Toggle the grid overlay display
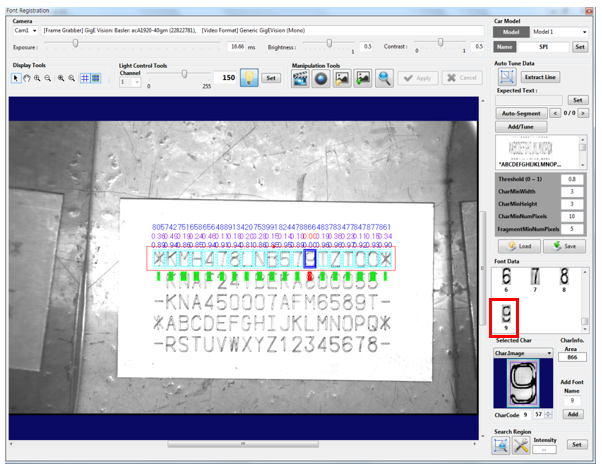This screenshot has height=469, width=602. (84, 78)
